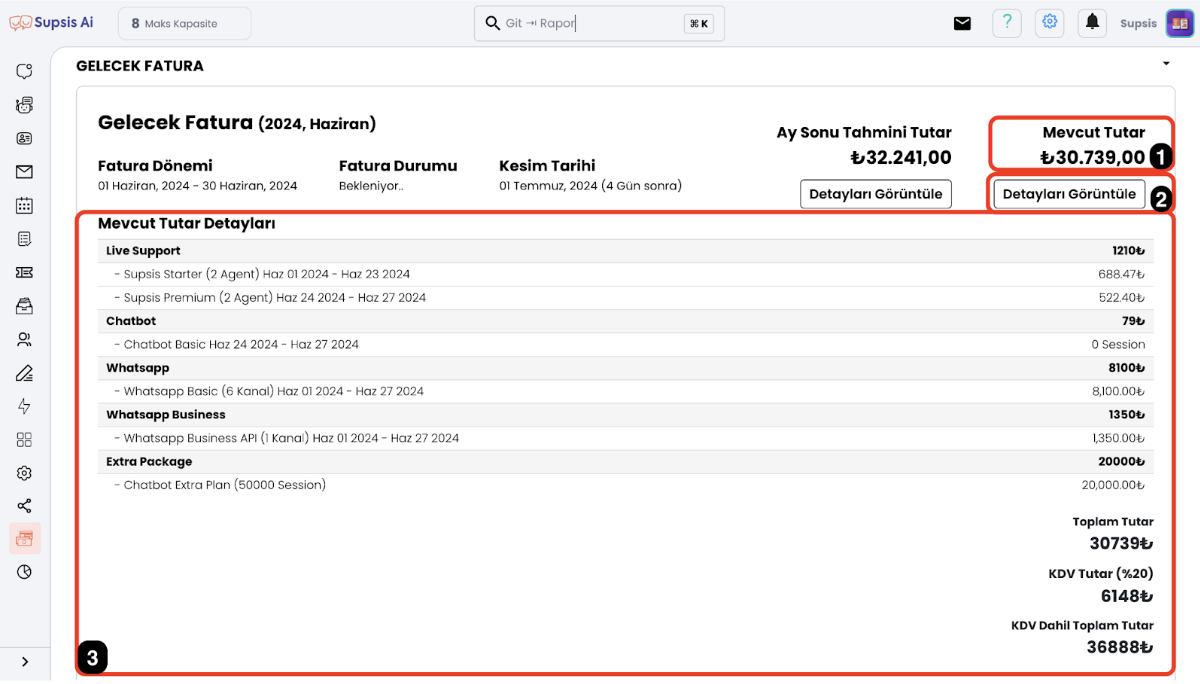The image size is (1200, 684).
Task: Click the ⌘K shortcut badge
Action: 699,23
